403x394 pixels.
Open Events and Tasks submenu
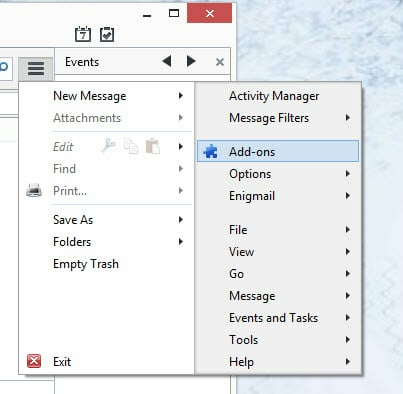pos(278,318)
